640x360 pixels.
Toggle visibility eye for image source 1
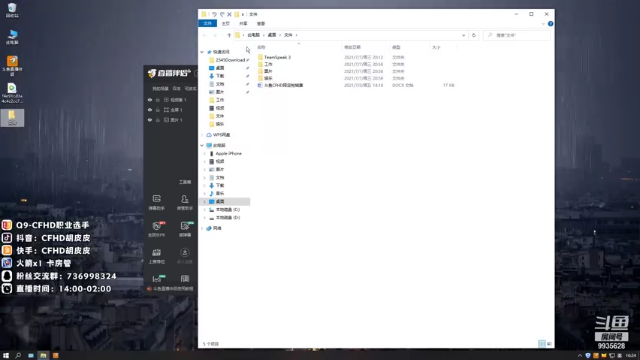[150, 120]
